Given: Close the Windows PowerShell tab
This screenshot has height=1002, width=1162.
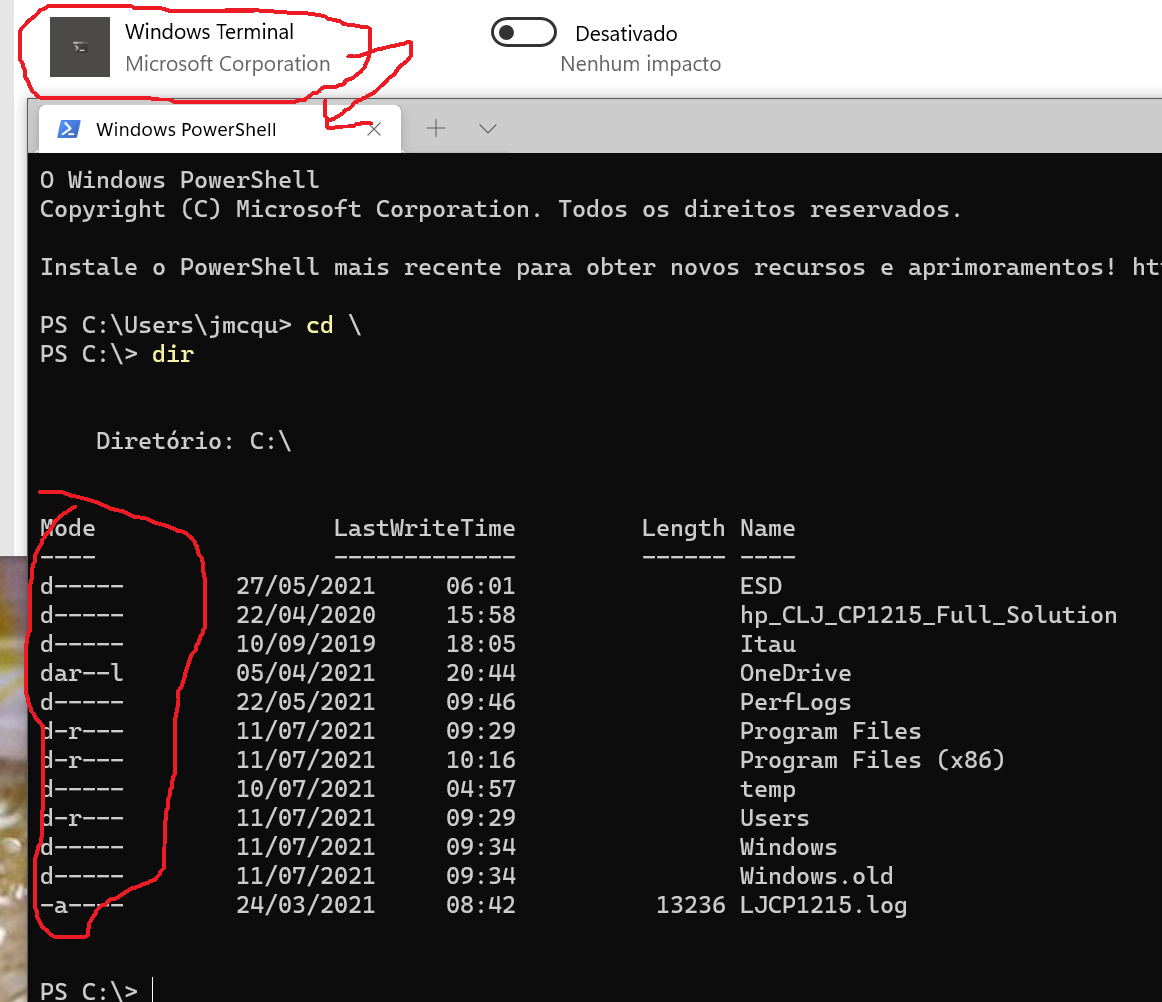Looking at the screenshot, I should click(374, 129).
